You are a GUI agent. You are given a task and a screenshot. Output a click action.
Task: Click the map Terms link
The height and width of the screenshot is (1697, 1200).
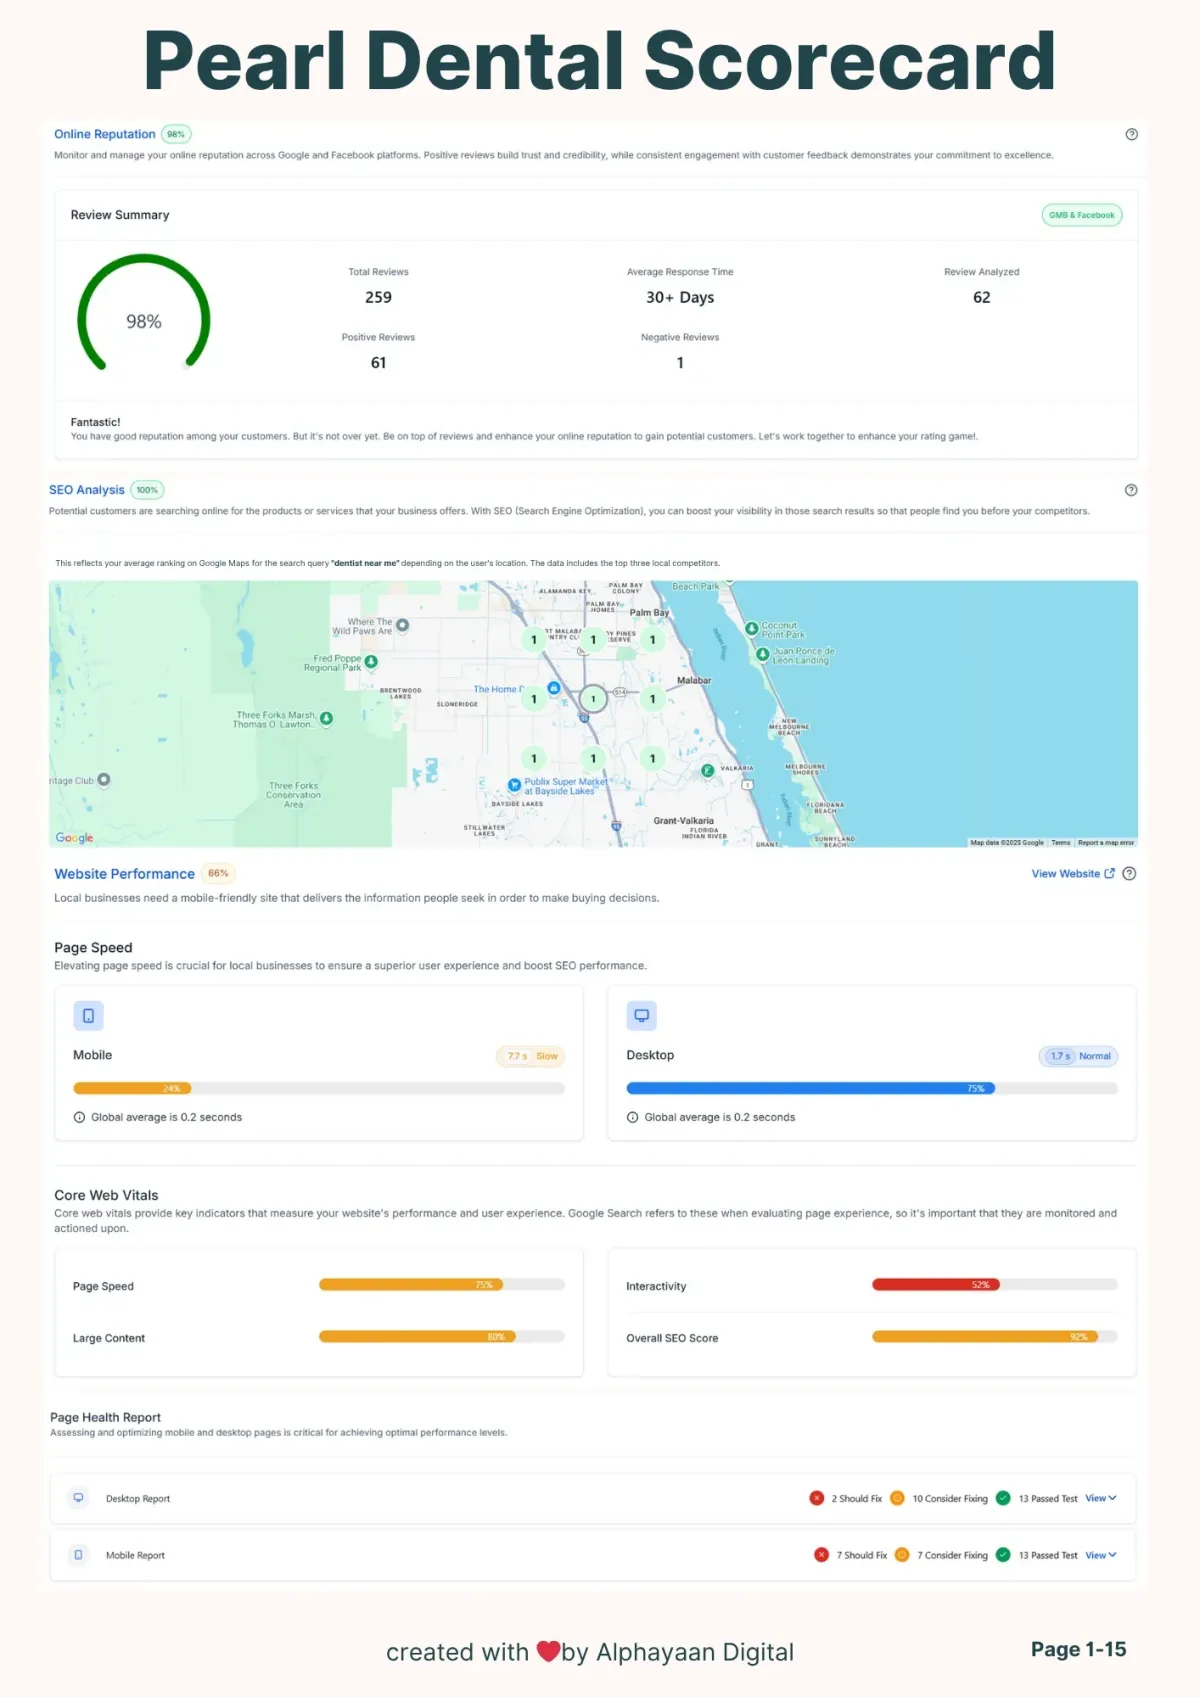coord(1061,843)
